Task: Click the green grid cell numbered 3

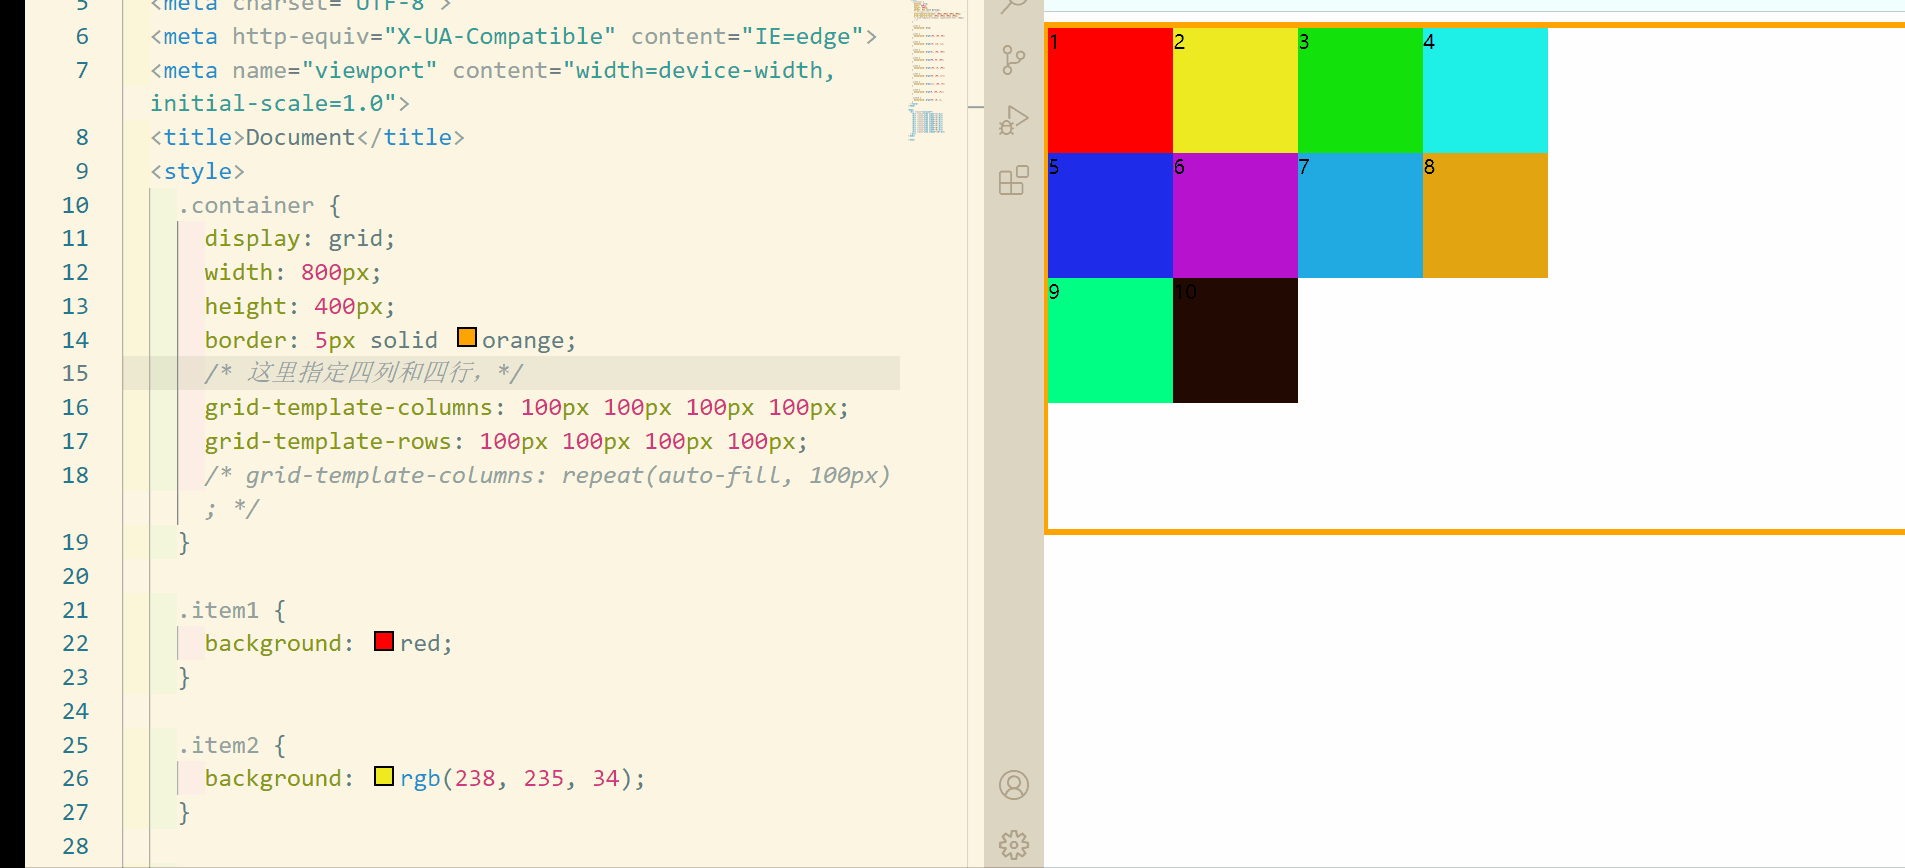Action: (x=1360, y=90)
